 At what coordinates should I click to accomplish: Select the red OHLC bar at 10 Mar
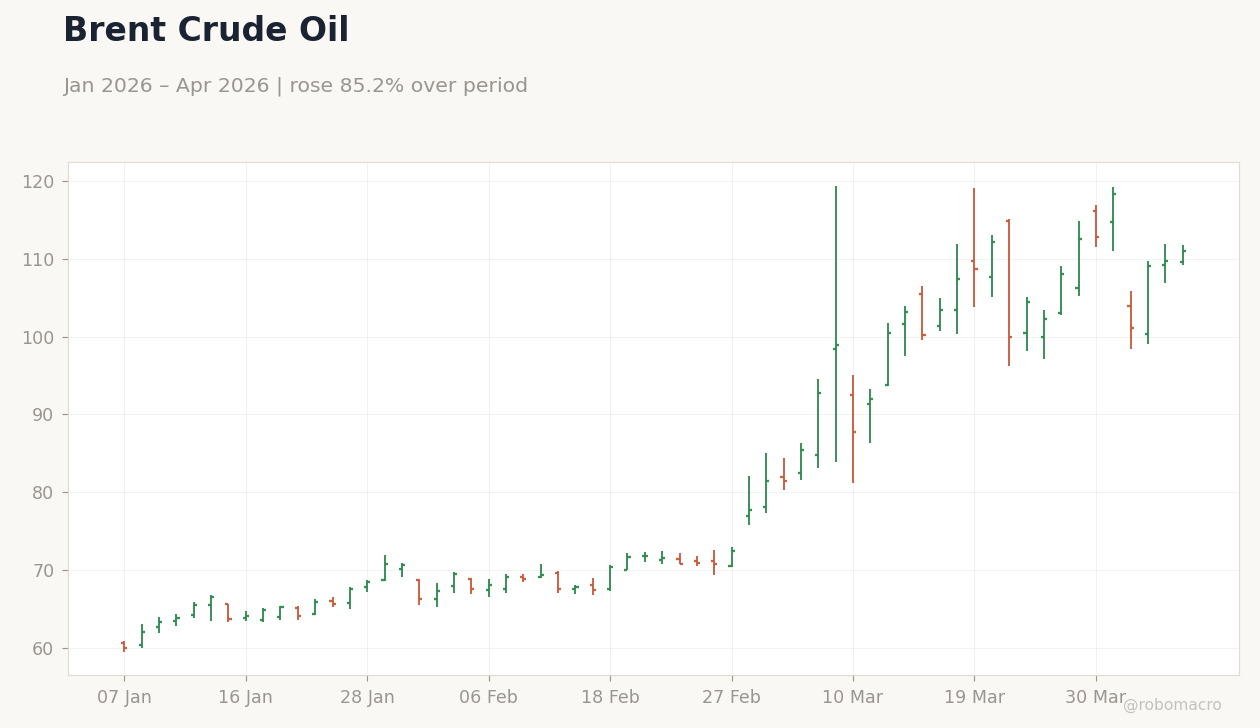(853, 429)
